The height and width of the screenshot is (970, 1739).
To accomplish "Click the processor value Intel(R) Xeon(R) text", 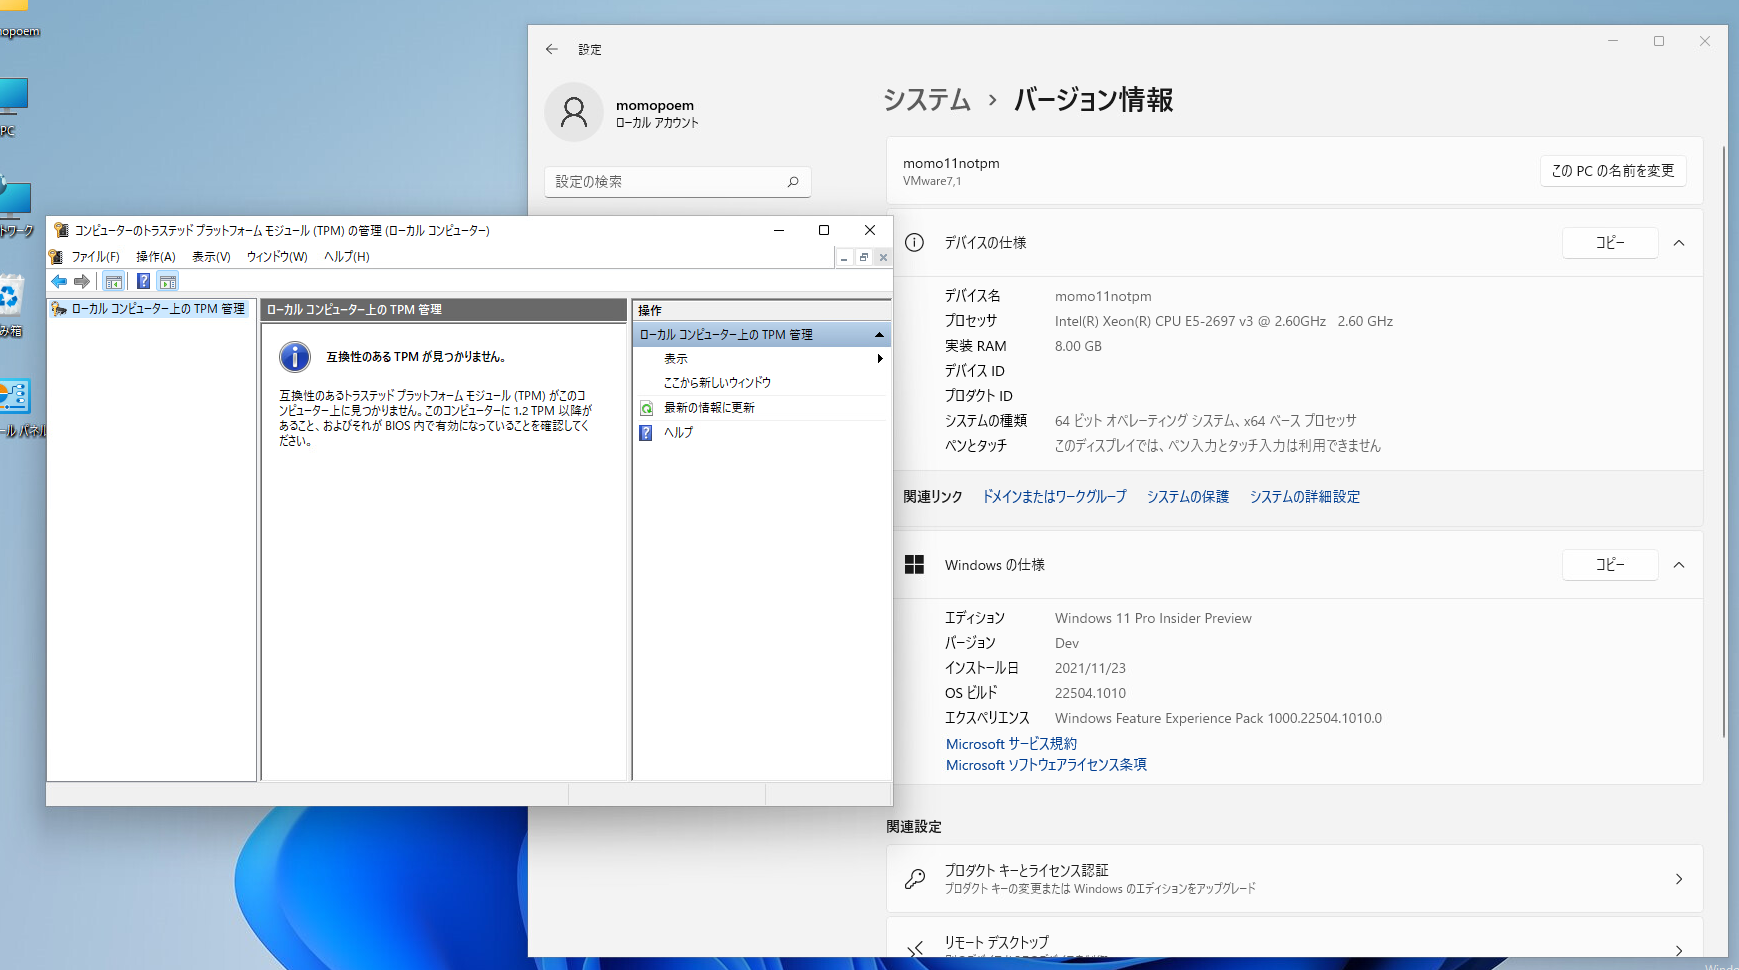I will pyautogui.click(x=1223, y=321).
